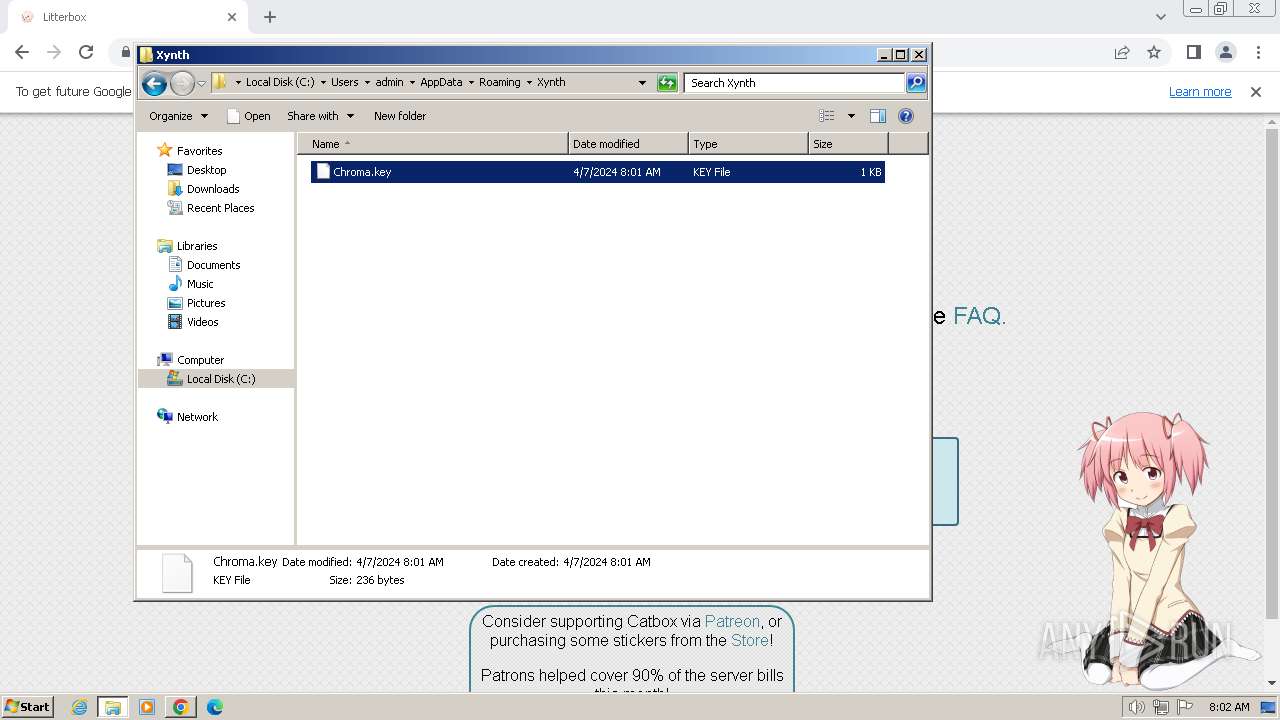Open the Documents library
The image size is (1280, 720).
pyautogui.click(x=213, y=265)
